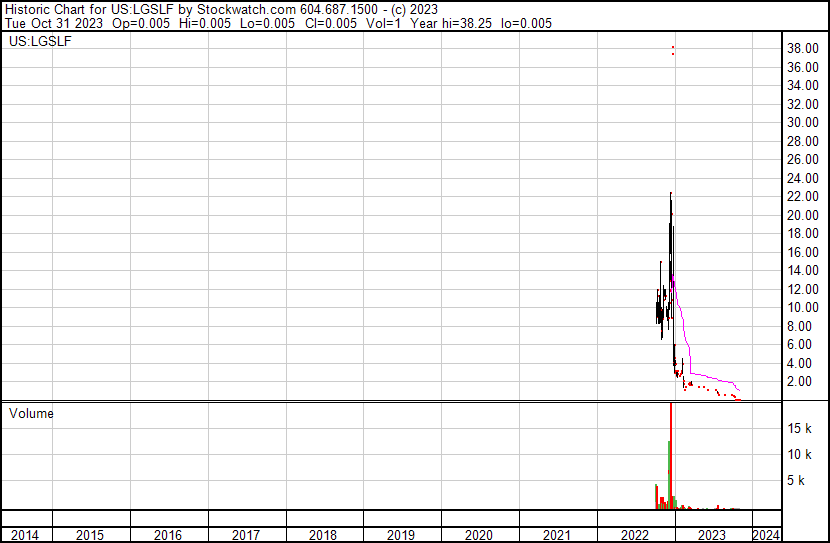The height and width of the screenshot is (543, 830).
Task: Click the 38.00 price axis label
Action: (x=804, y=48)
